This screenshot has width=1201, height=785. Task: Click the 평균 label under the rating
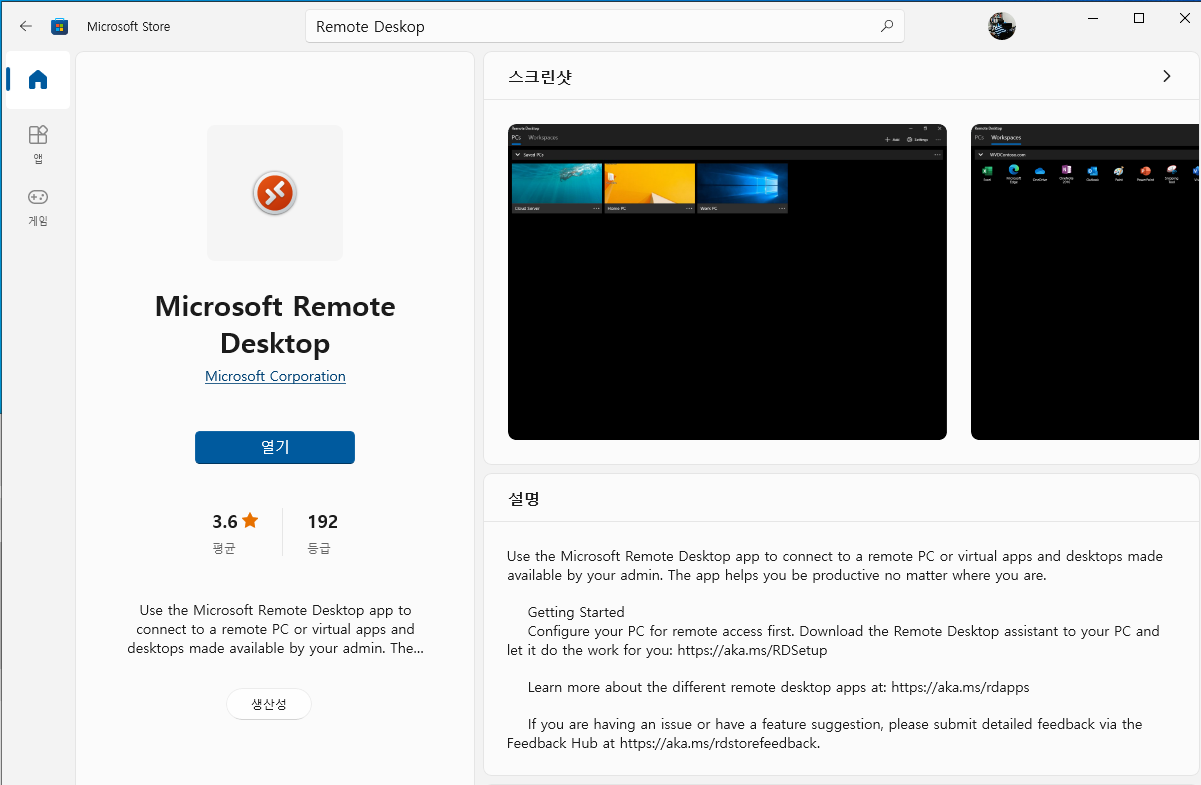click(224, 549)
